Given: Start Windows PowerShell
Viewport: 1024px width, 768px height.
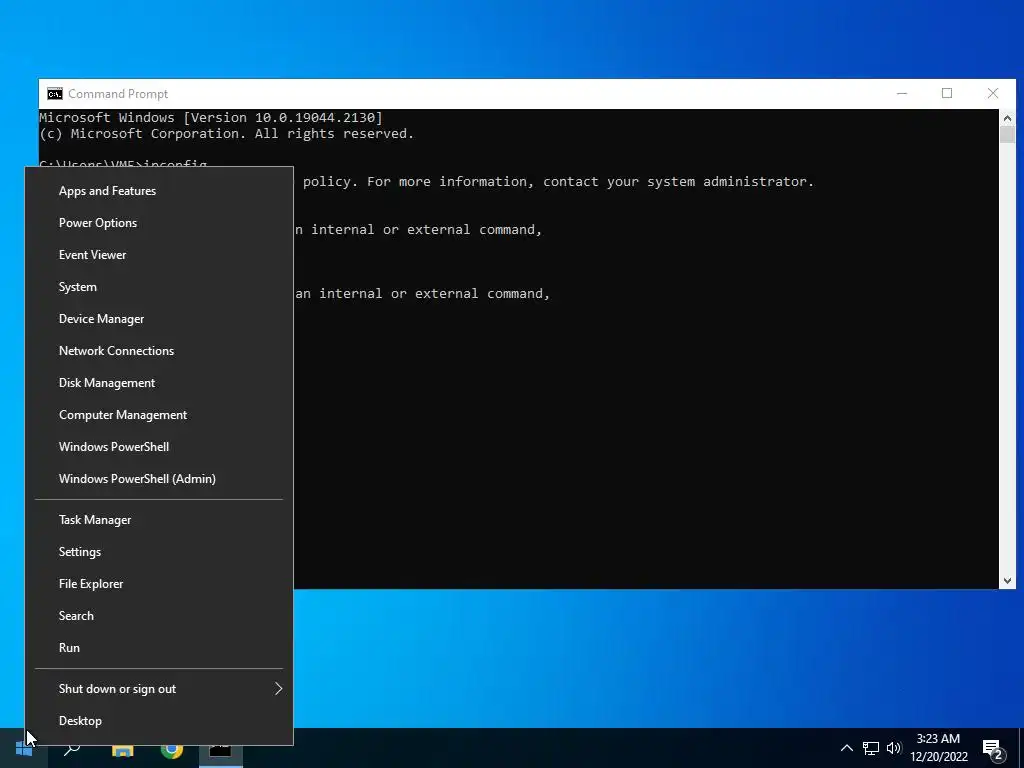Looking at the screenshot, I should pyautogui.click(x=159, y=447).
